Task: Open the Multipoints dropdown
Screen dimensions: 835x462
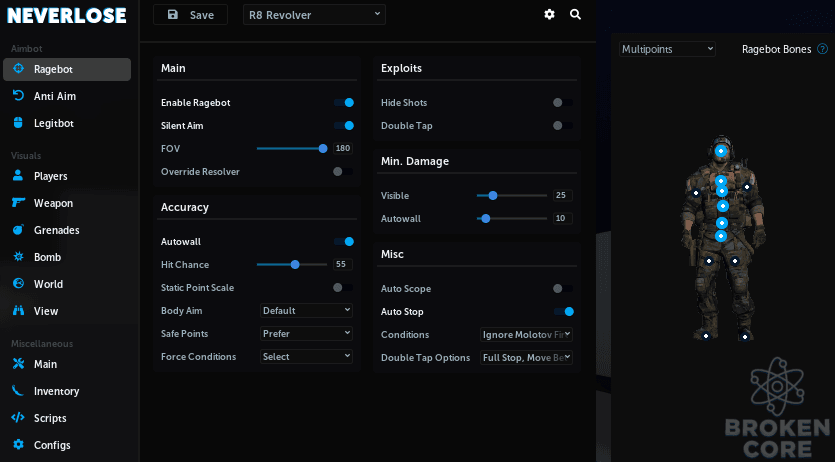Action: [667, 49]
